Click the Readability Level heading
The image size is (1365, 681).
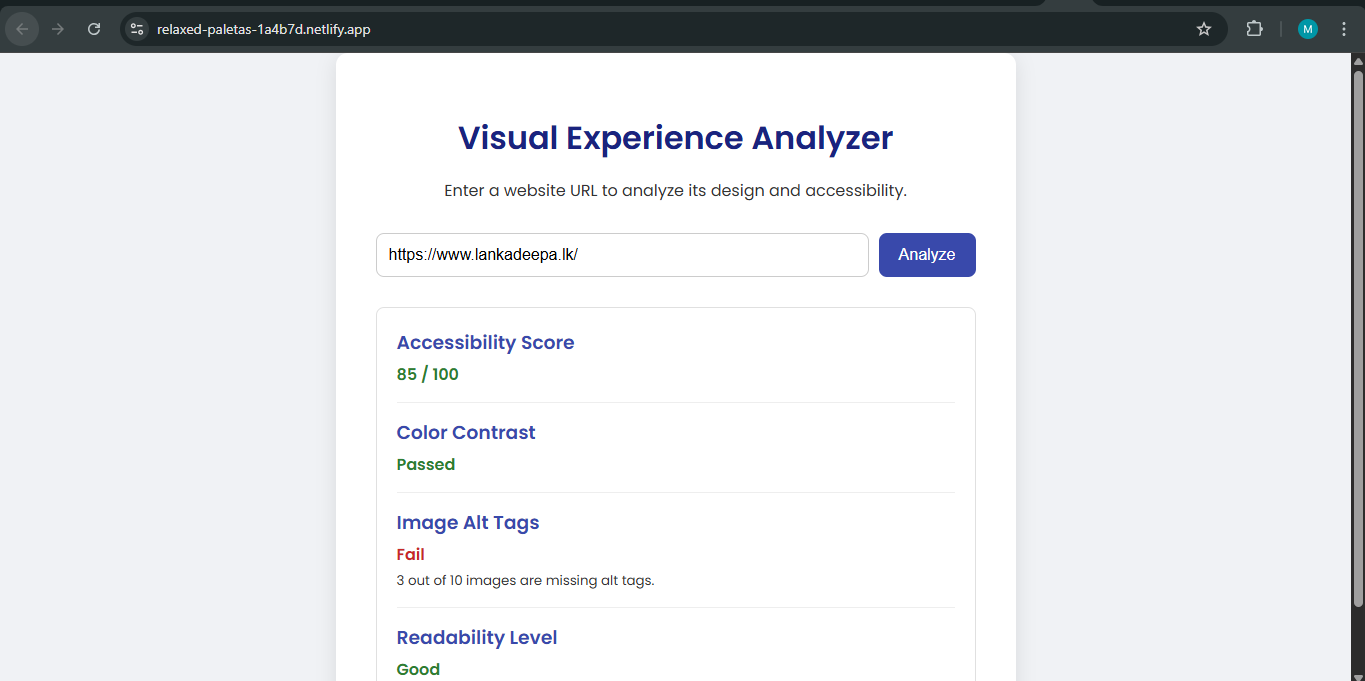point(477,637)
